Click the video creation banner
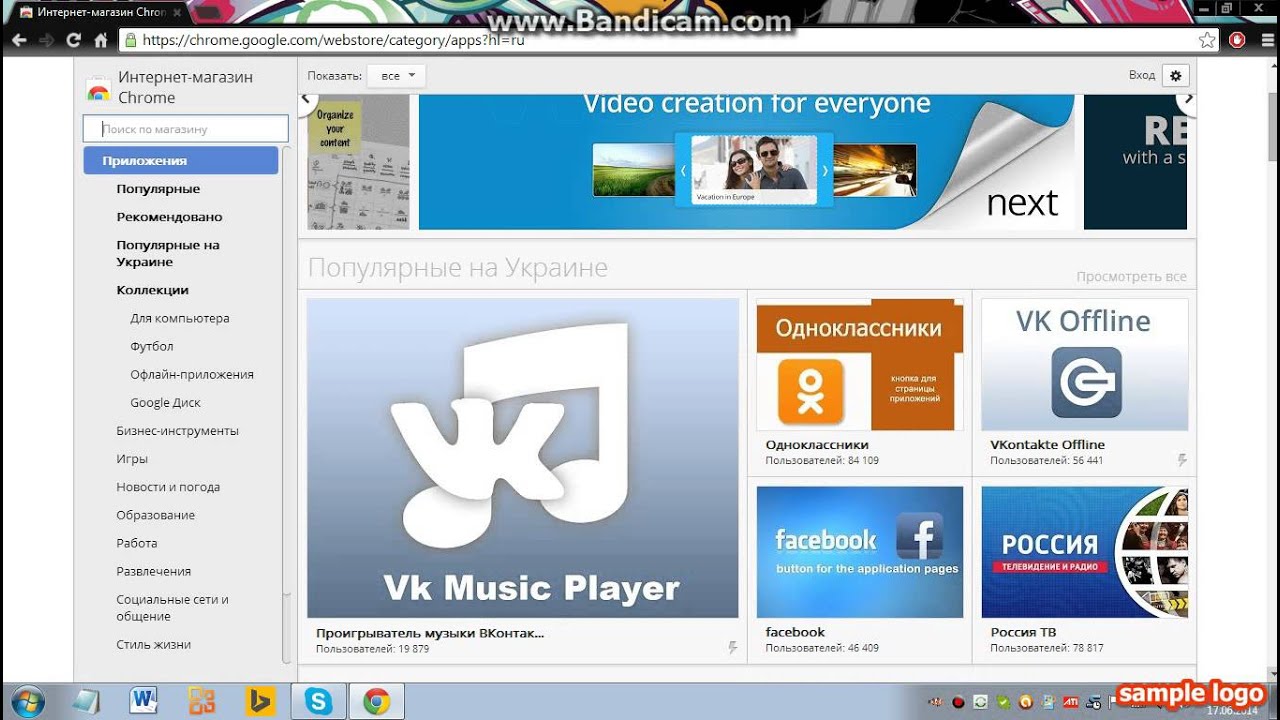Screen dimensions: 1280x720 pyautogui.click(x=746, y=162)
